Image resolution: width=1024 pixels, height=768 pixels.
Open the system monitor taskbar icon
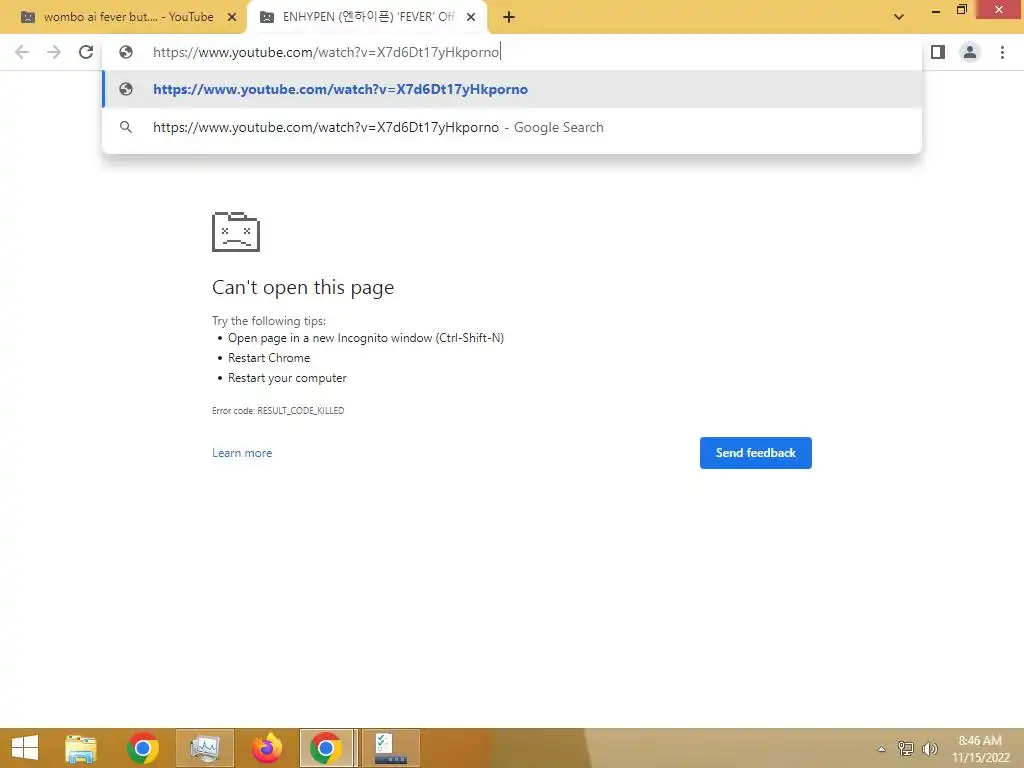(204, 748)
